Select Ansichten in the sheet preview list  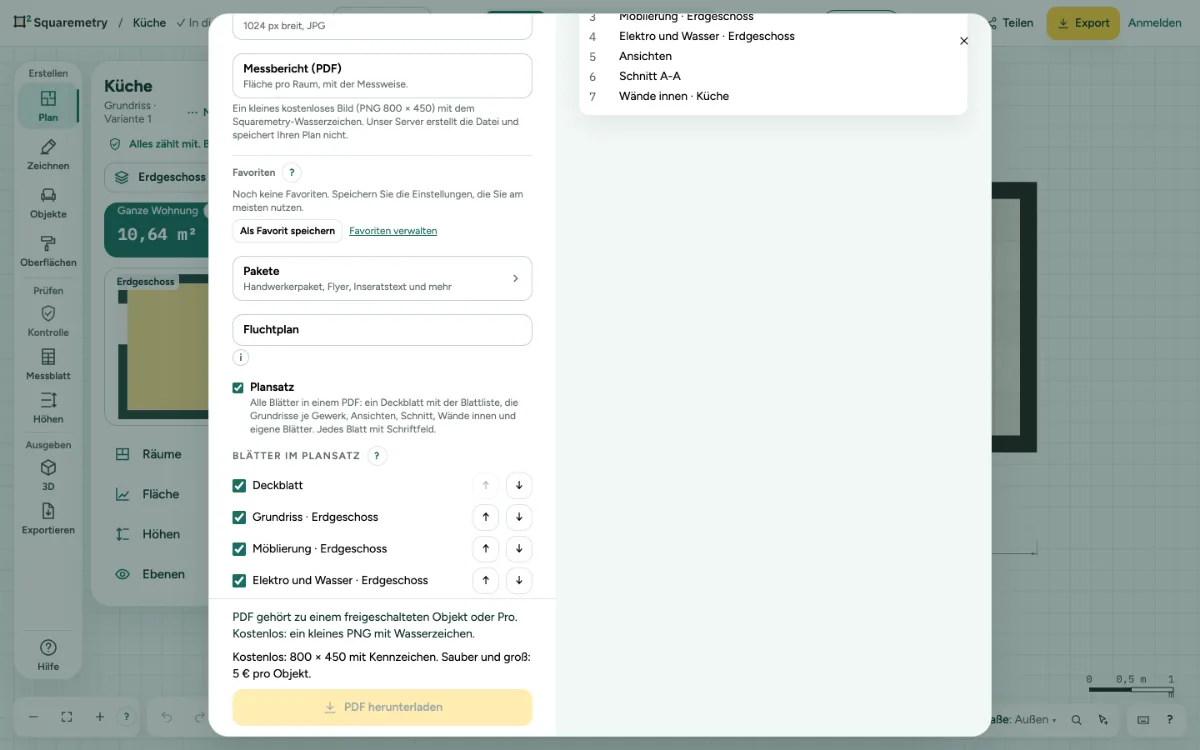click(645, 57)
